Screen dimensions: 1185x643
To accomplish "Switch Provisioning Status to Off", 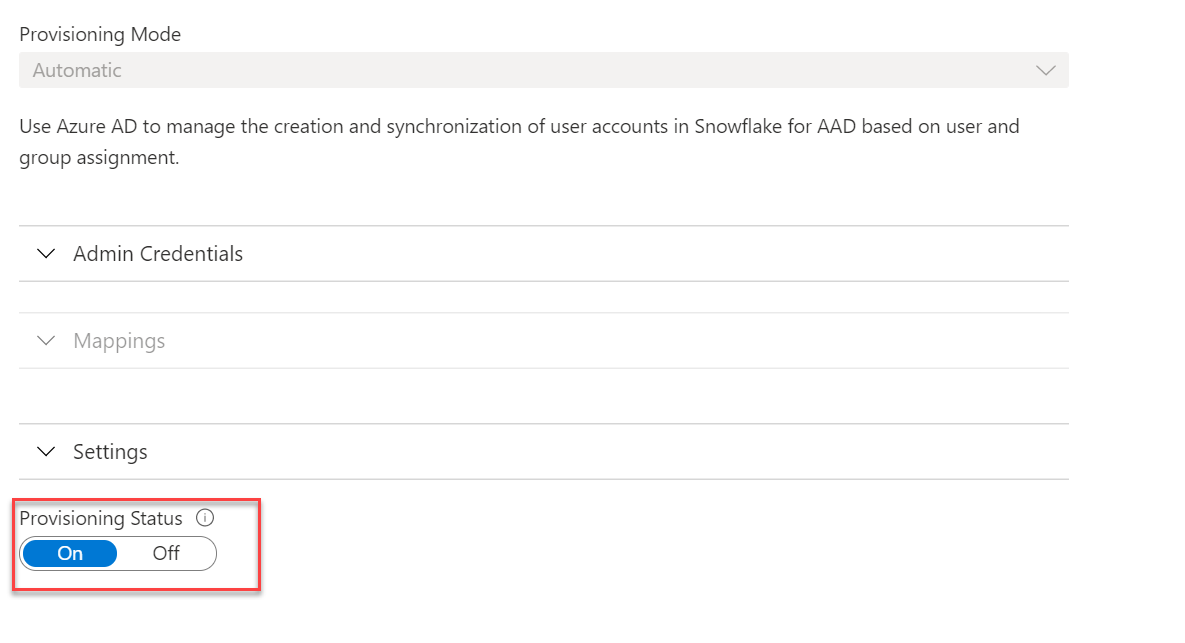I will click(166, 554).
